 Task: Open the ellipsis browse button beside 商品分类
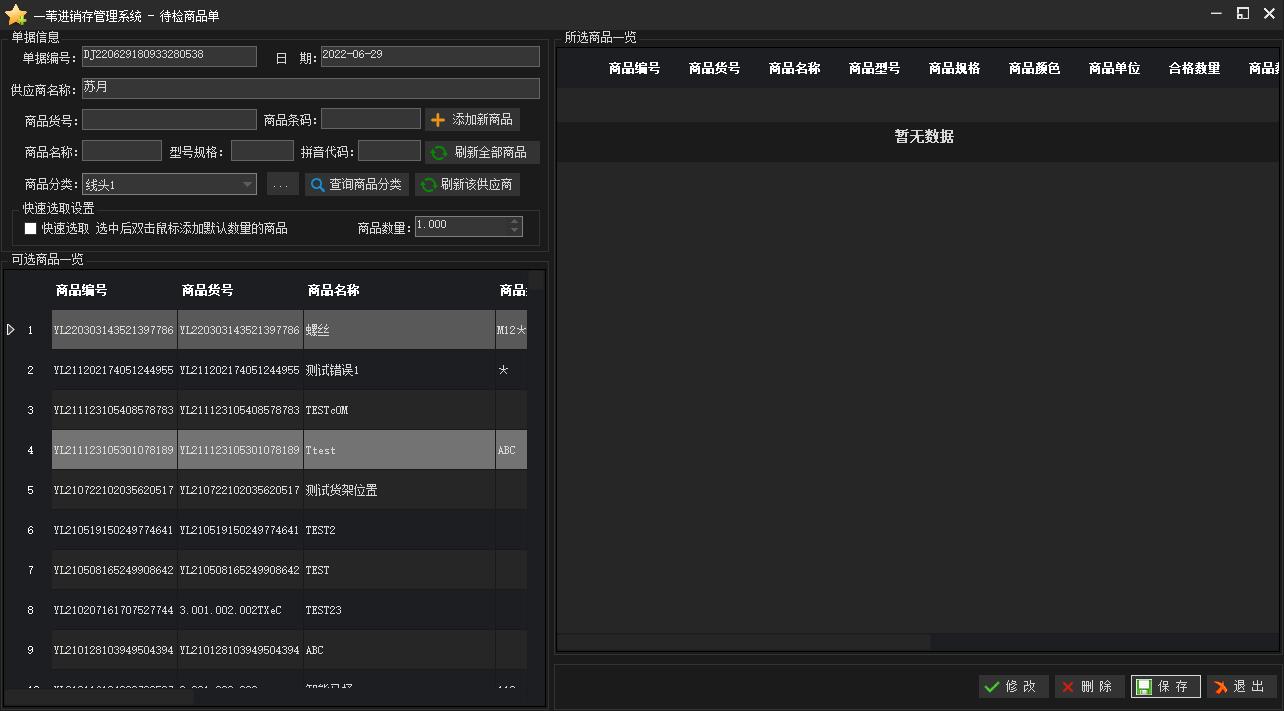(x=283, y=185)
